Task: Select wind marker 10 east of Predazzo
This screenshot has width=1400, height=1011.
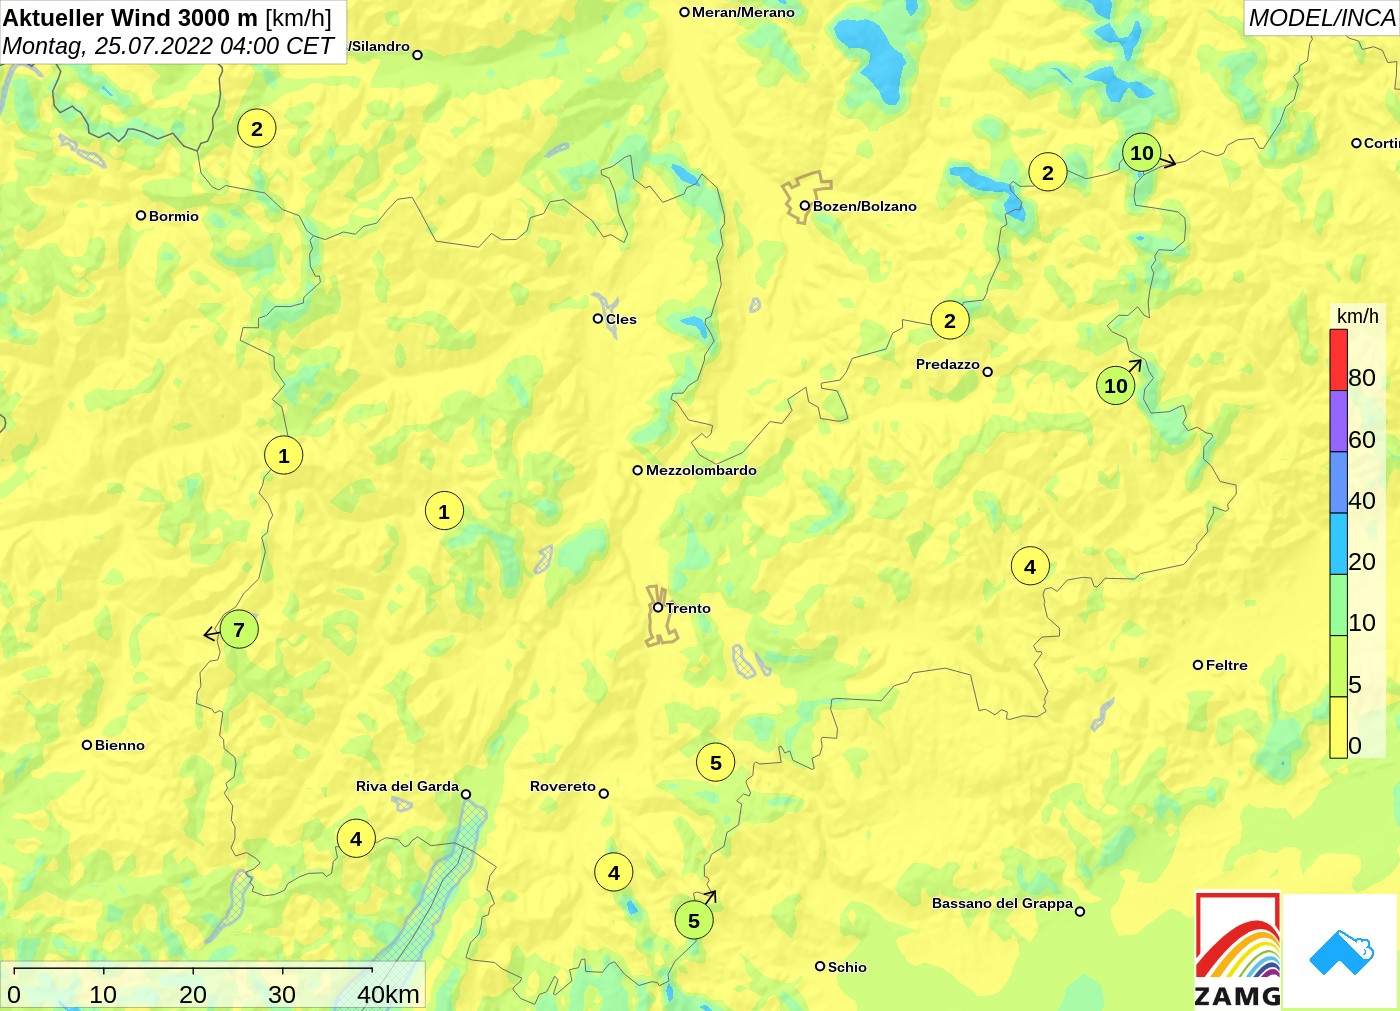Action: coord(1116,385)
